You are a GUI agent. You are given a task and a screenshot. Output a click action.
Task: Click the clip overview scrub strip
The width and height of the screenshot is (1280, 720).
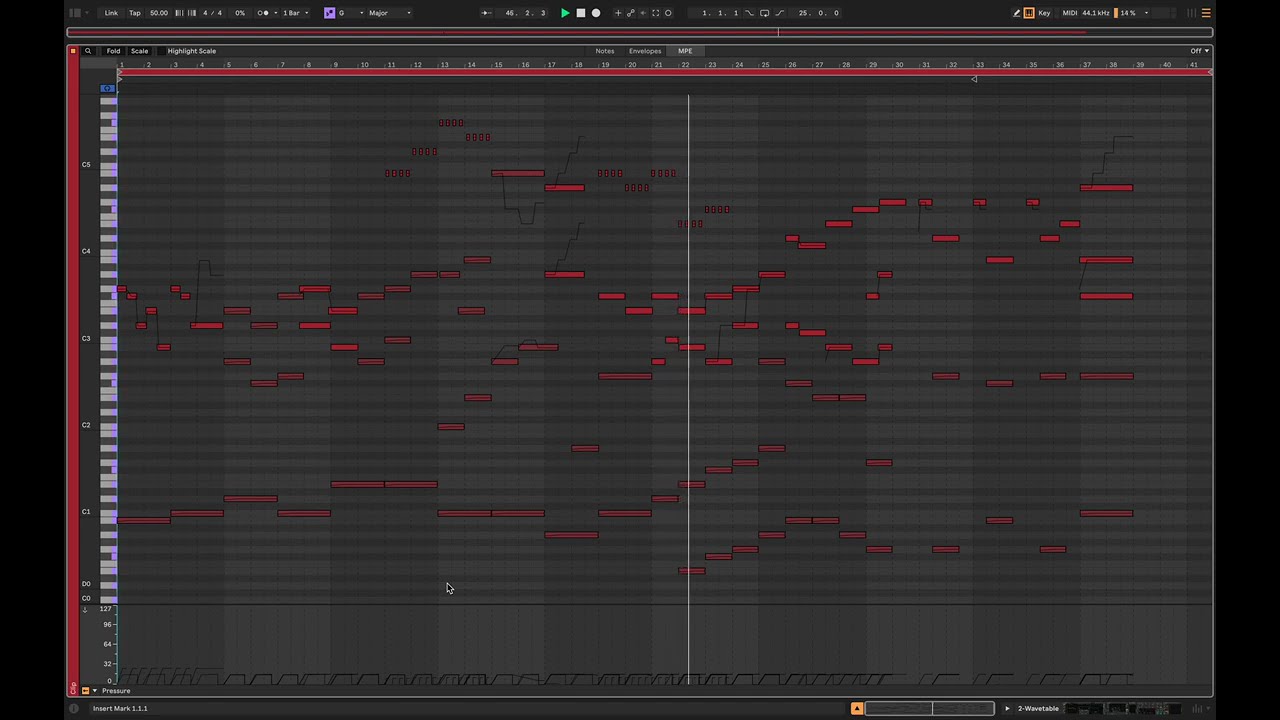pos(930,708)
